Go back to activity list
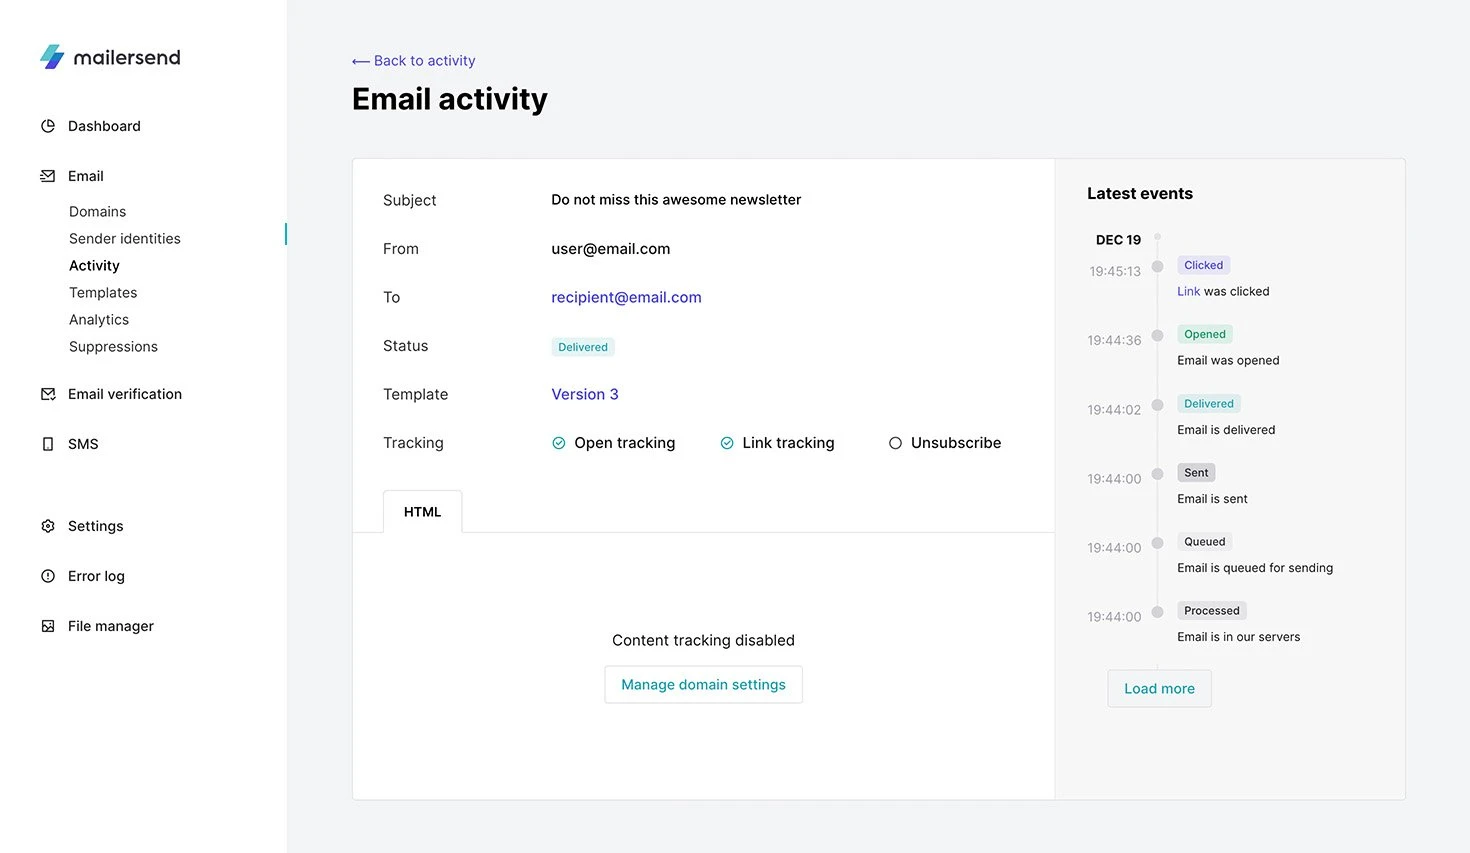 (x=414, y=61)
